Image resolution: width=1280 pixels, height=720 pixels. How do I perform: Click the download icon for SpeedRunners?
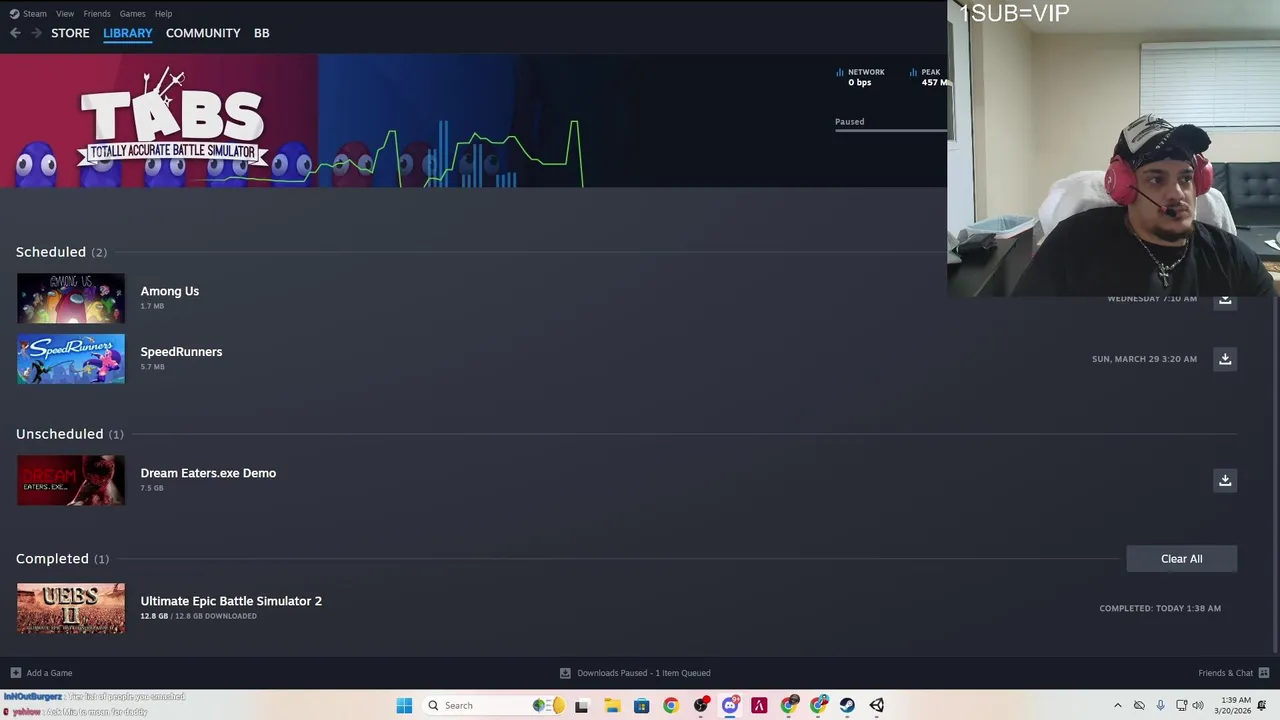[1225, 359]
